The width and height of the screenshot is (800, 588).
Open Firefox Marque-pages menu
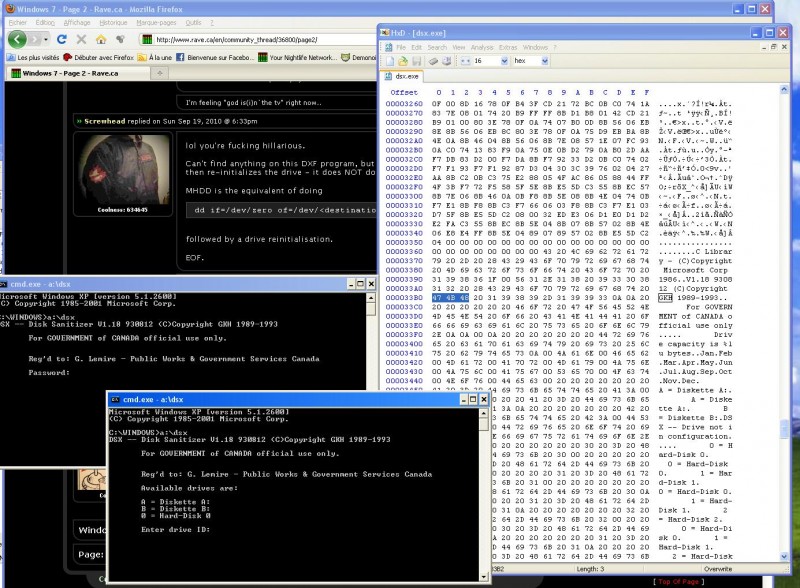(156, 22)
